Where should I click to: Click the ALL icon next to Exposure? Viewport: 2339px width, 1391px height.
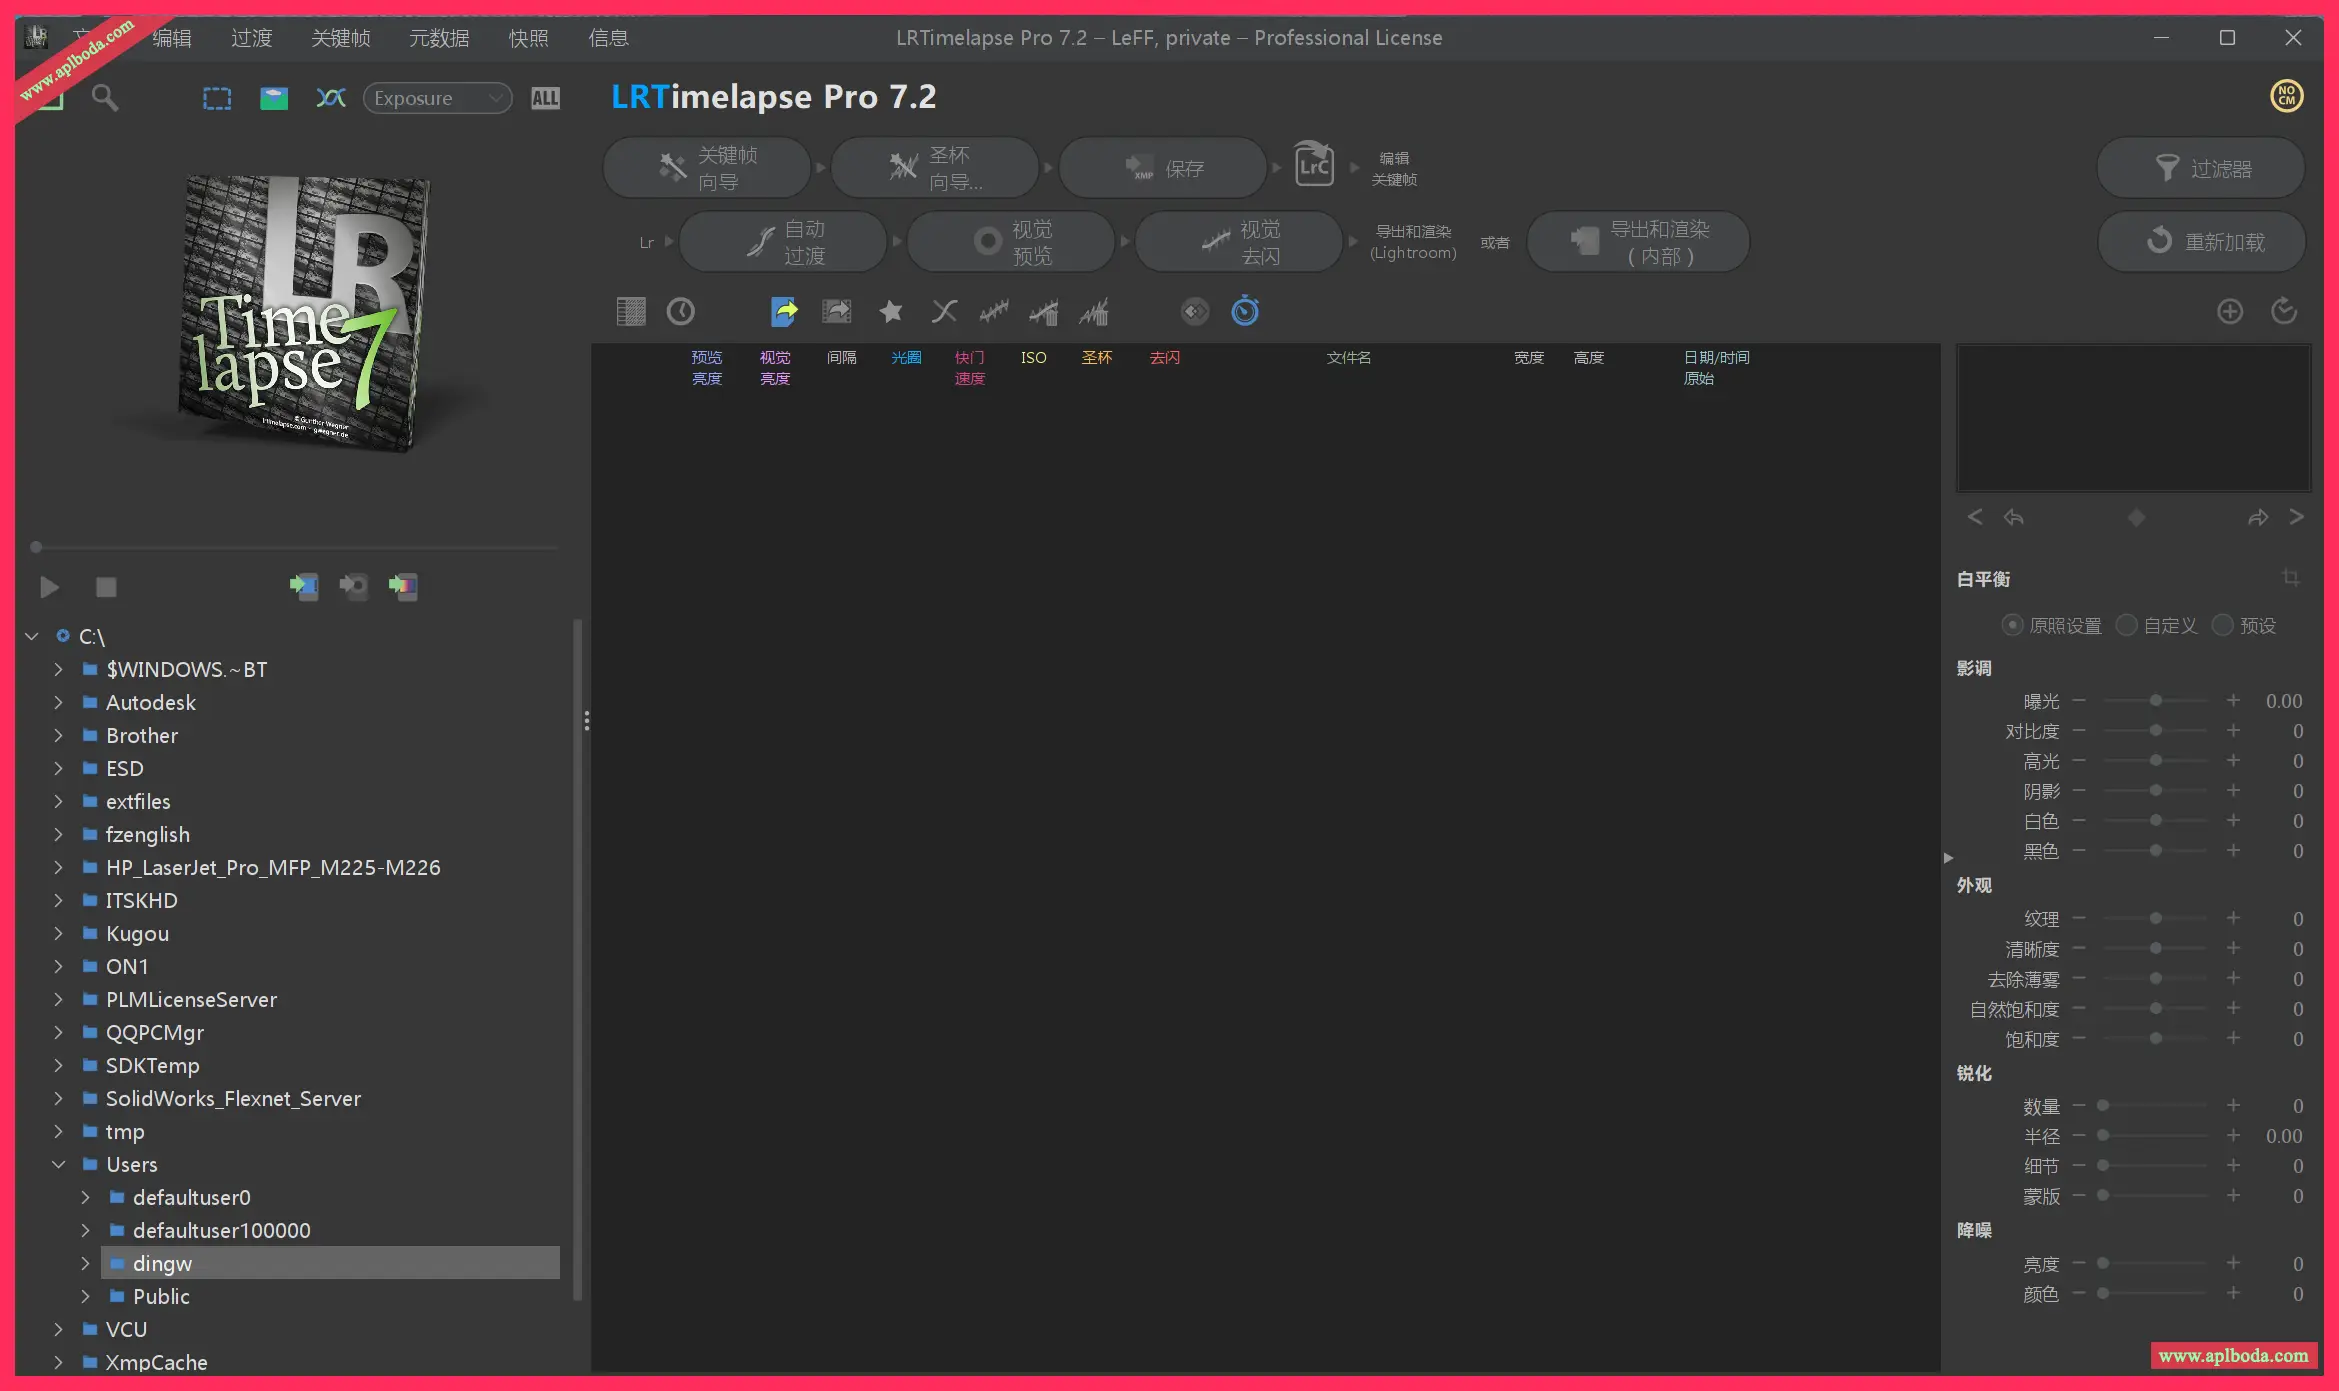click(x=545, y=98)
